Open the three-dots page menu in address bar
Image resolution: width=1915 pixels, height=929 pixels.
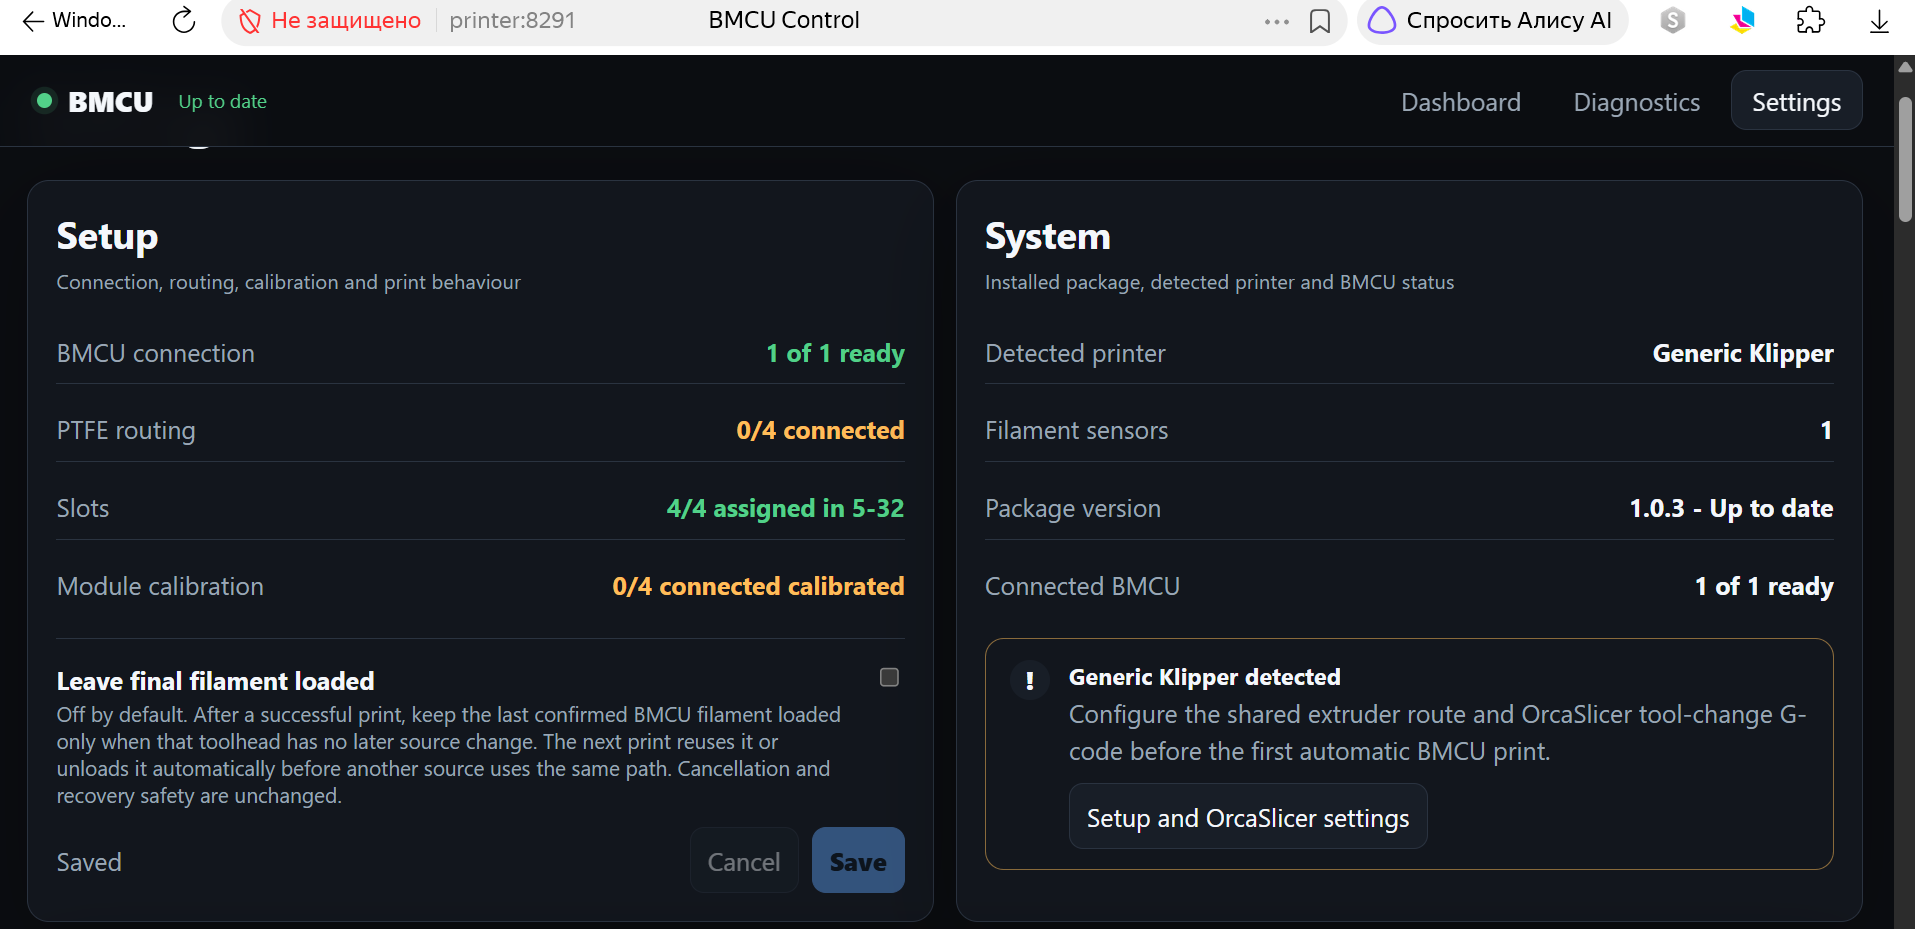1277,21
